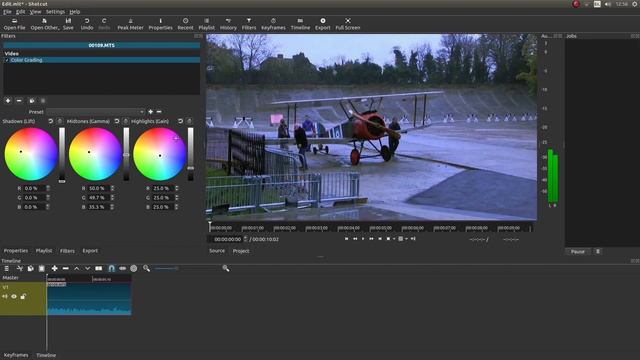Click the Open File toolbar icon
The height and width of the screenshot is (360, 640).
tap(14, 24)
